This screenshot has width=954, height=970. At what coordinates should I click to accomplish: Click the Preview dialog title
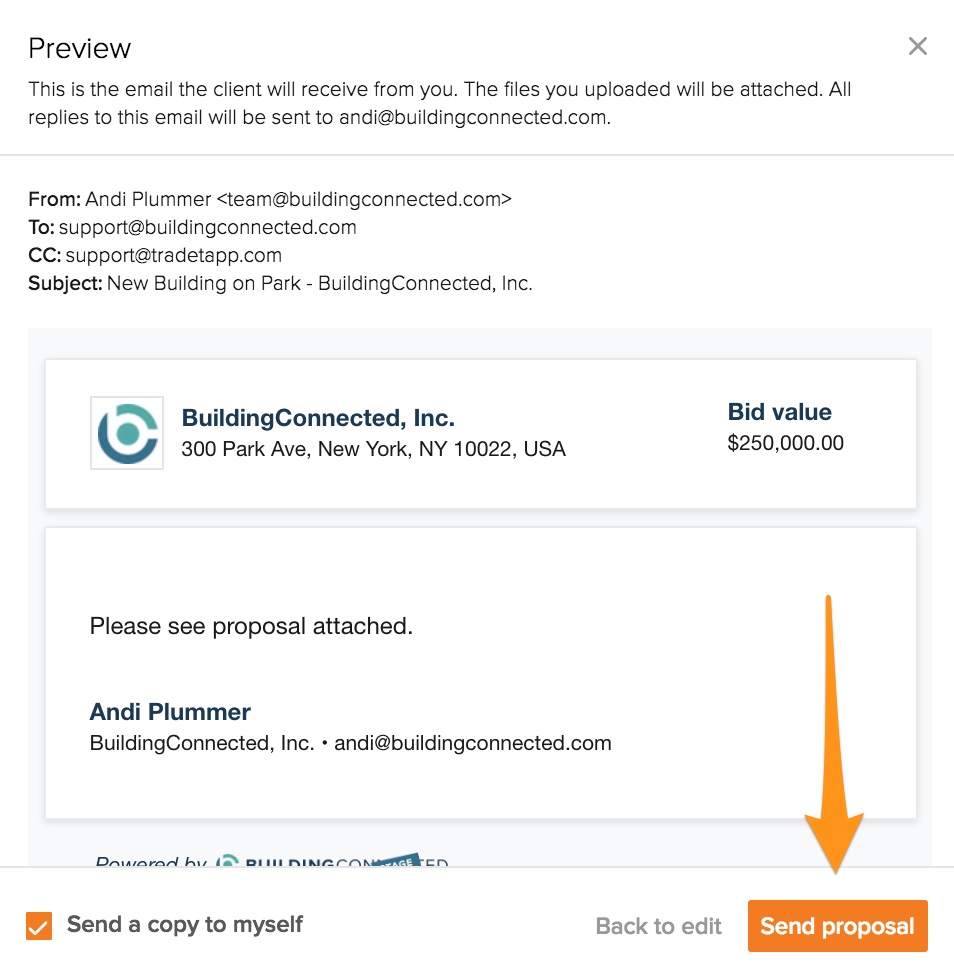pyautogui.click(x=80, y=48)
